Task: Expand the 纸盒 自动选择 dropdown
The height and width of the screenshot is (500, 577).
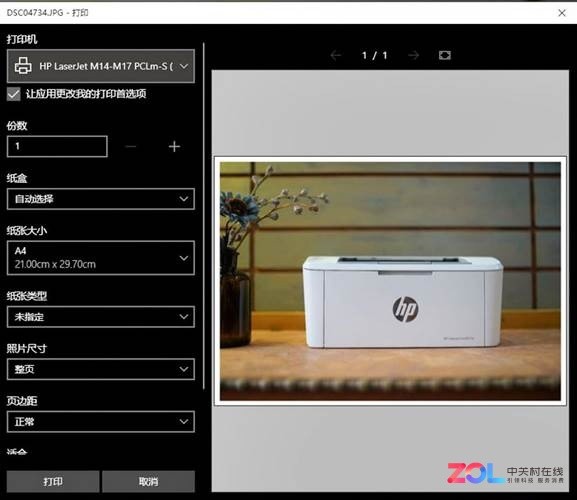Action: click(100, 199)
